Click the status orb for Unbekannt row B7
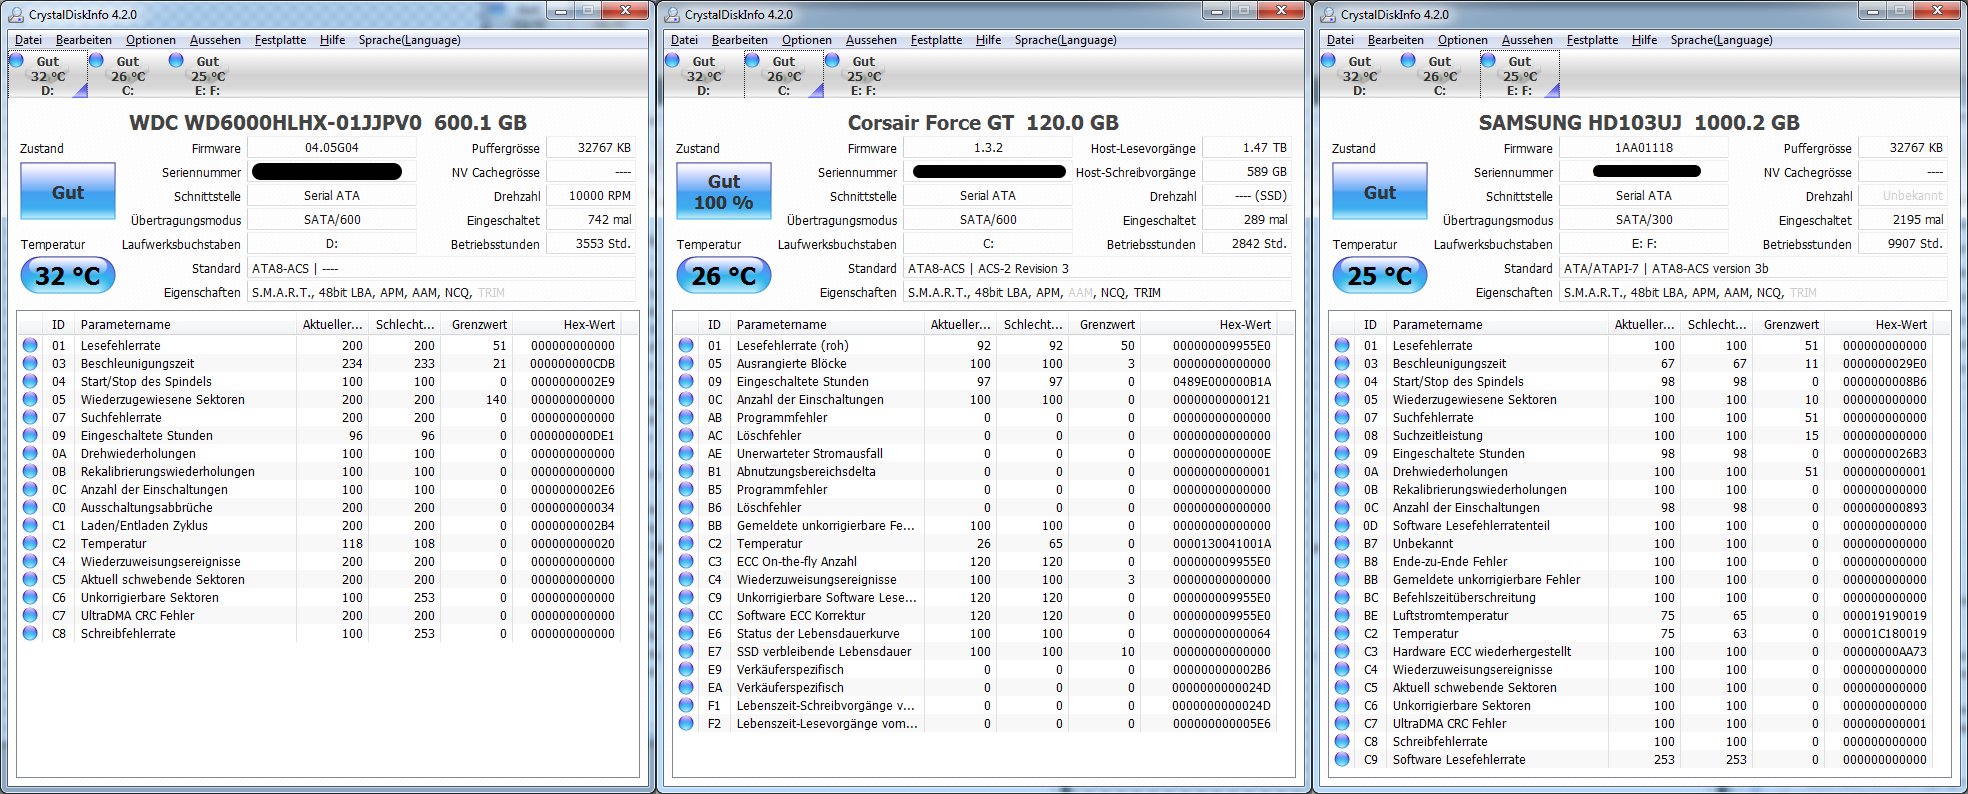 coord(1342,543)
